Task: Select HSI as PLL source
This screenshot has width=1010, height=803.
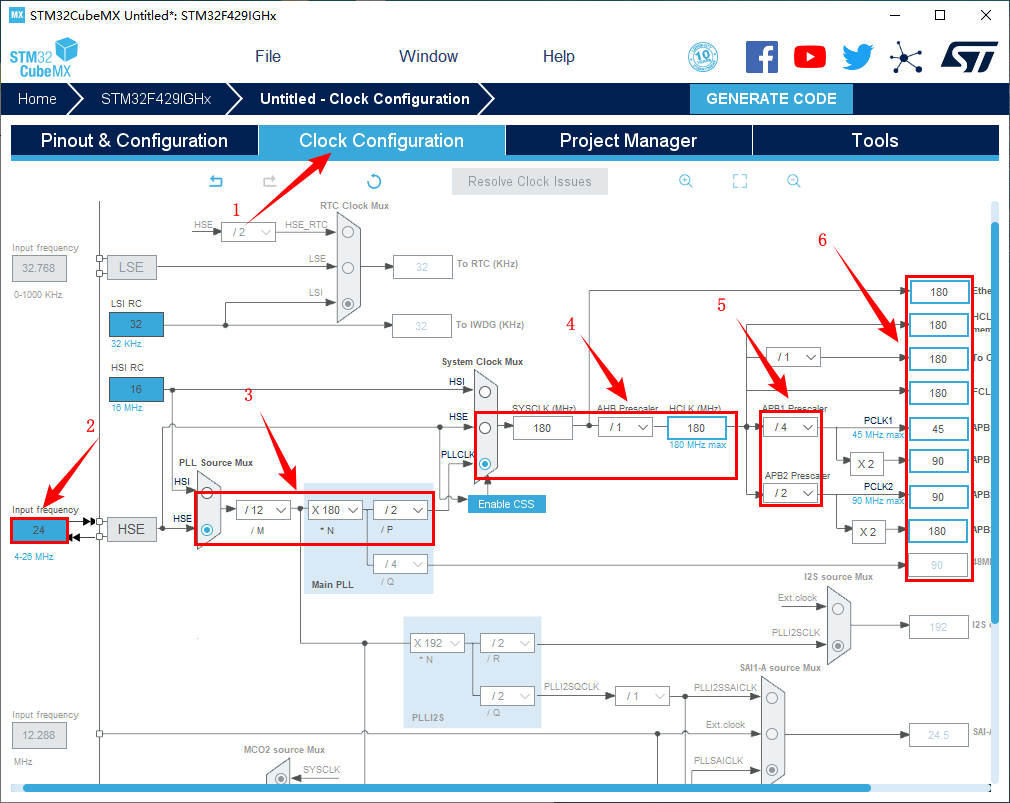Action: click(x=207, y=492)
